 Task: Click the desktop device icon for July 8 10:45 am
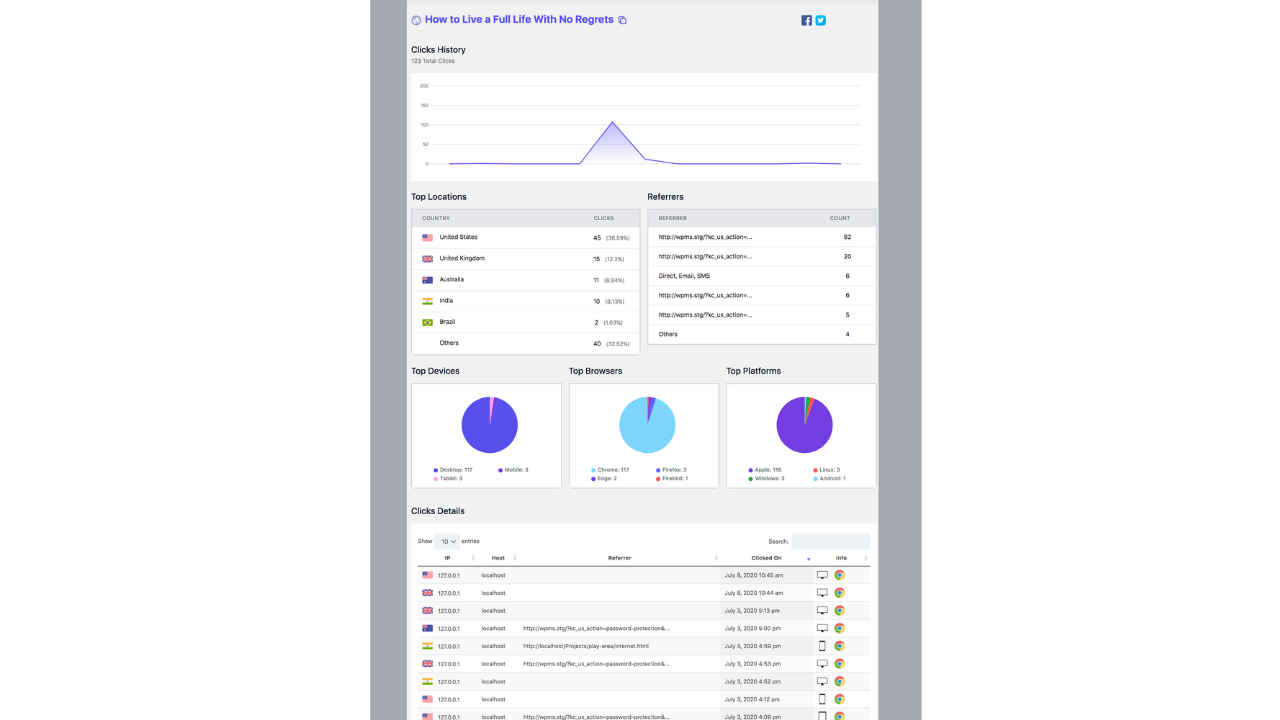[822, 575]
